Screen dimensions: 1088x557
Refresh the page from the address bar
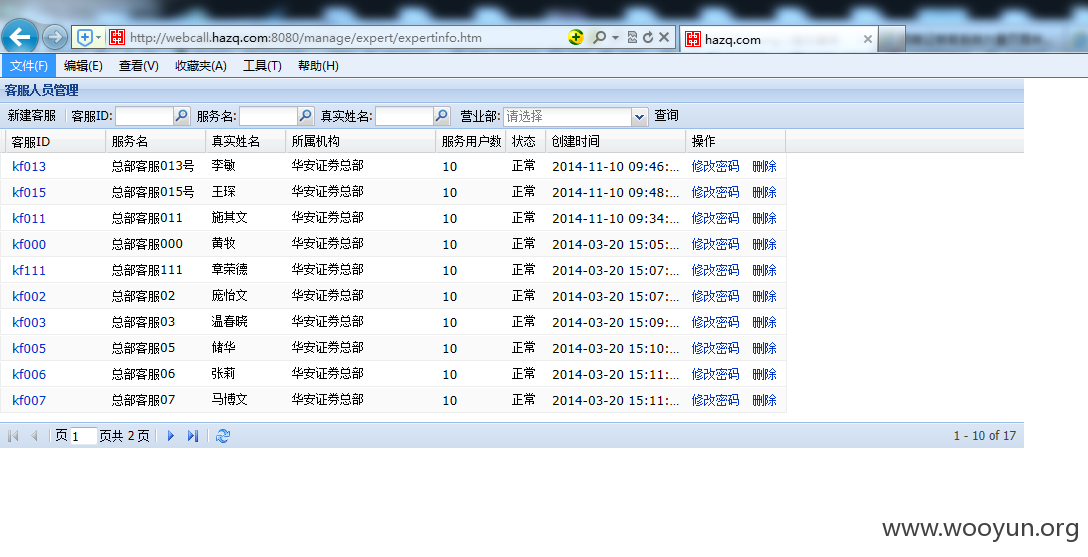[x=647, y=37]
